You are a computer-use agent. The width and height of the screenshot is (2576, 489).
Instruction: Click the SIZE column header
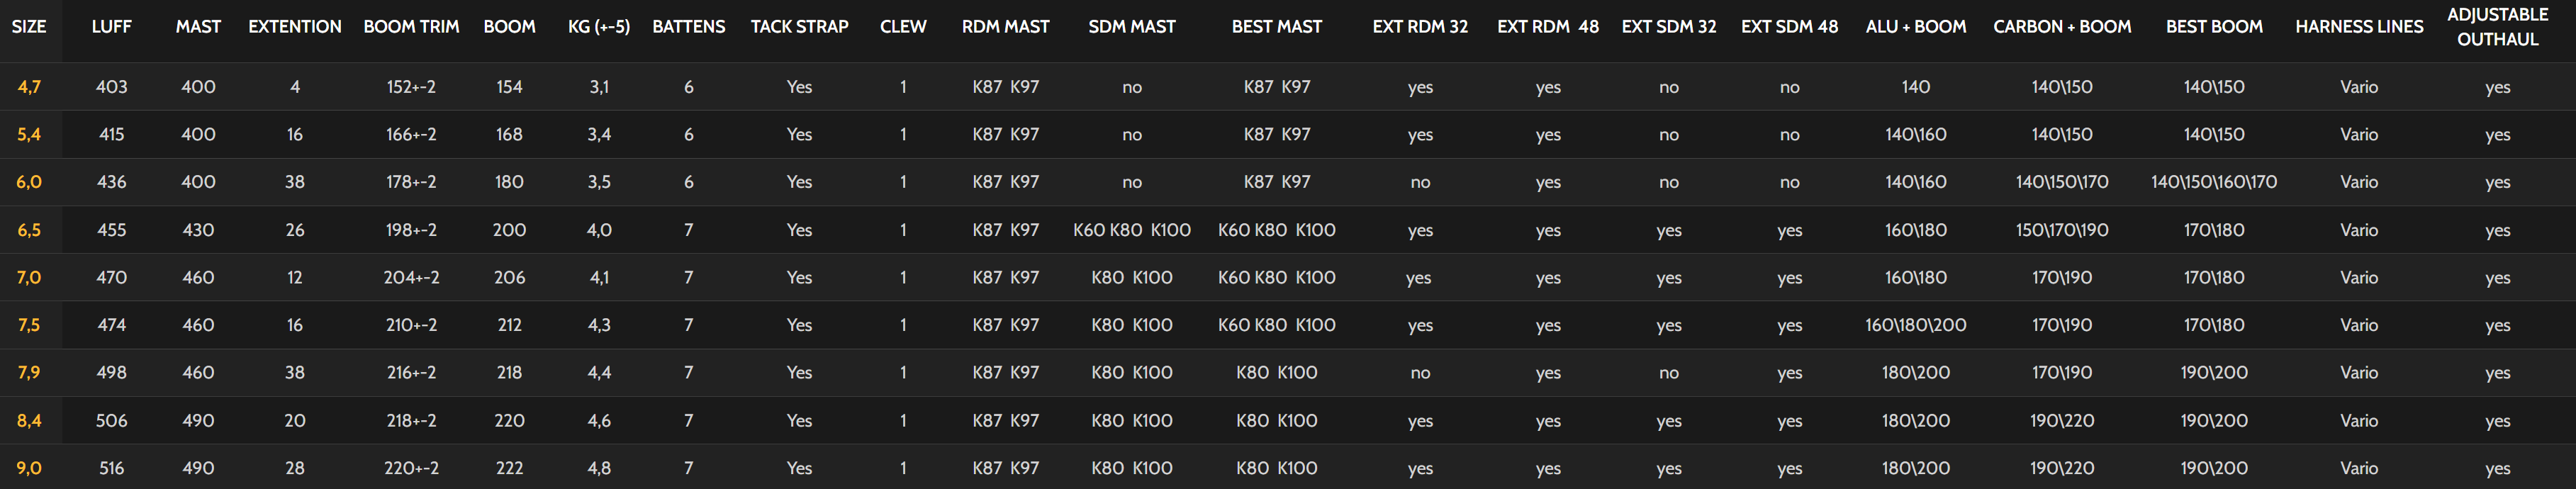pyautogui.click(x=29, y=27)
